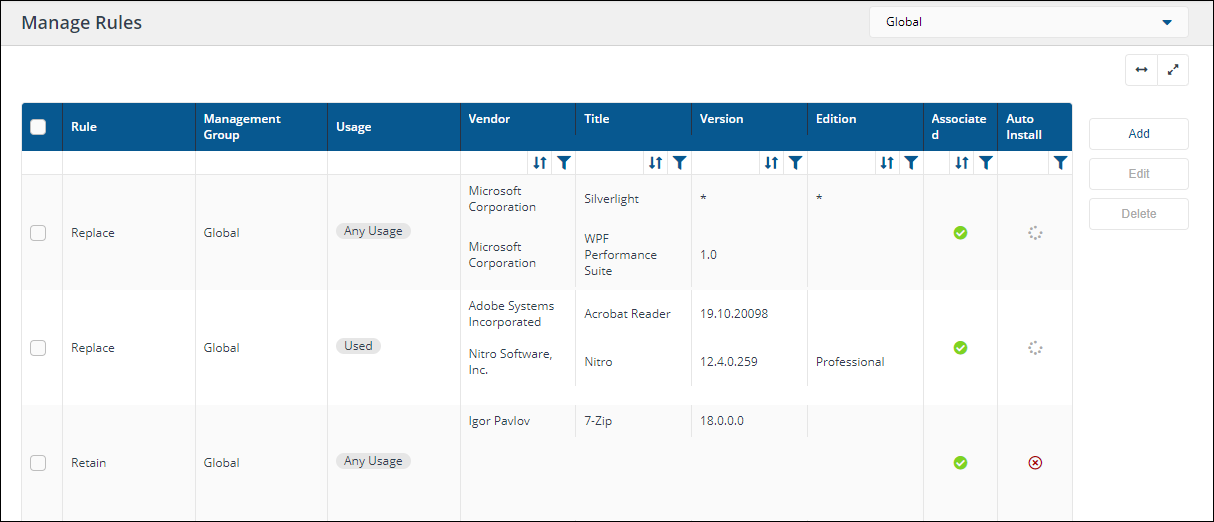The image size is (1214, 522).
Task: Click the Rule column header
Action: (84, 127)
